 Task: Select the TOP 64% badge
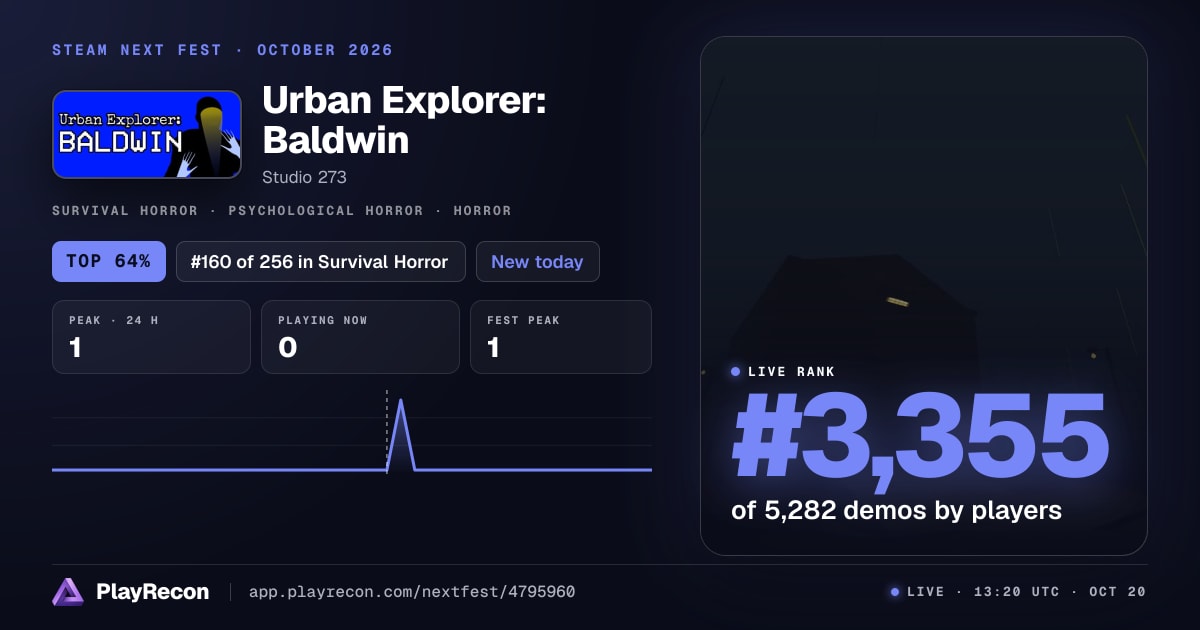tap(108, 262)
